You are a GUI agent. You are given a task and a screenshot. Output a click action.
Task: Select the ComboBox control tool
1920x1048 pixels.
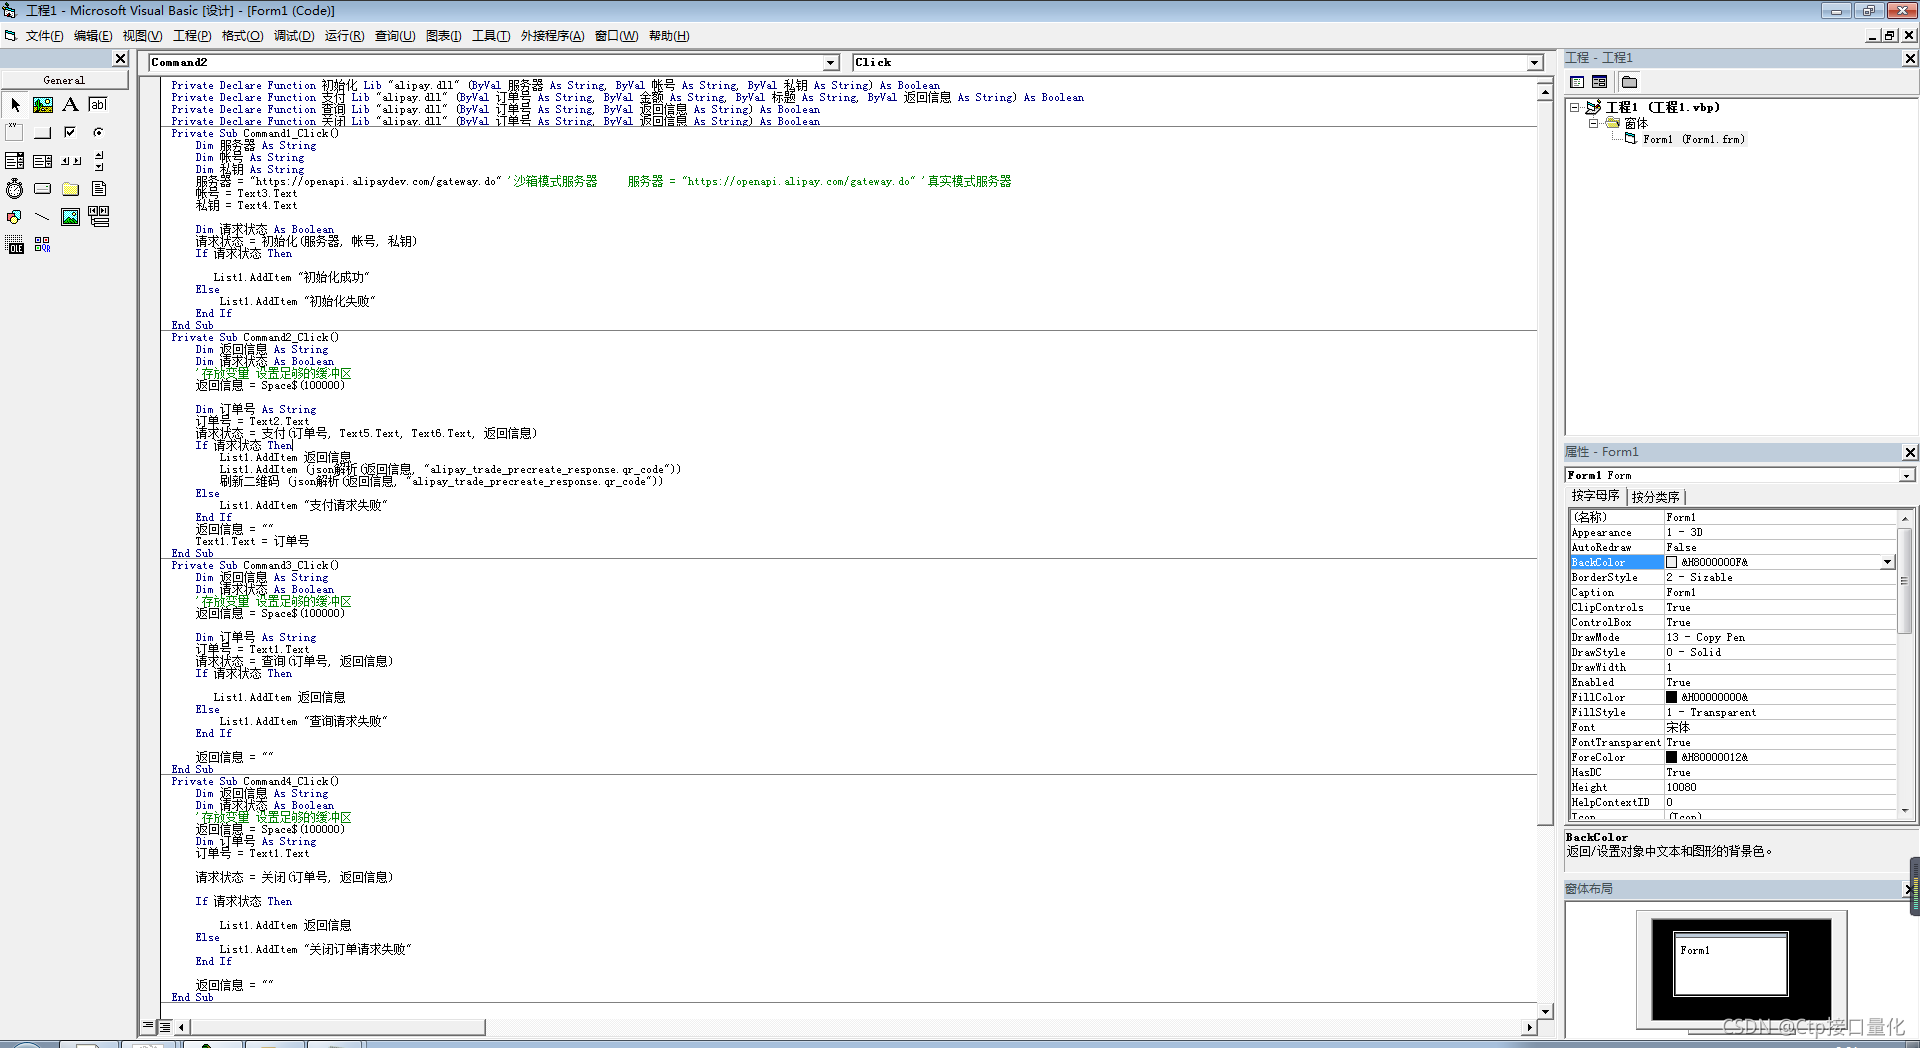tap(15, 161)
